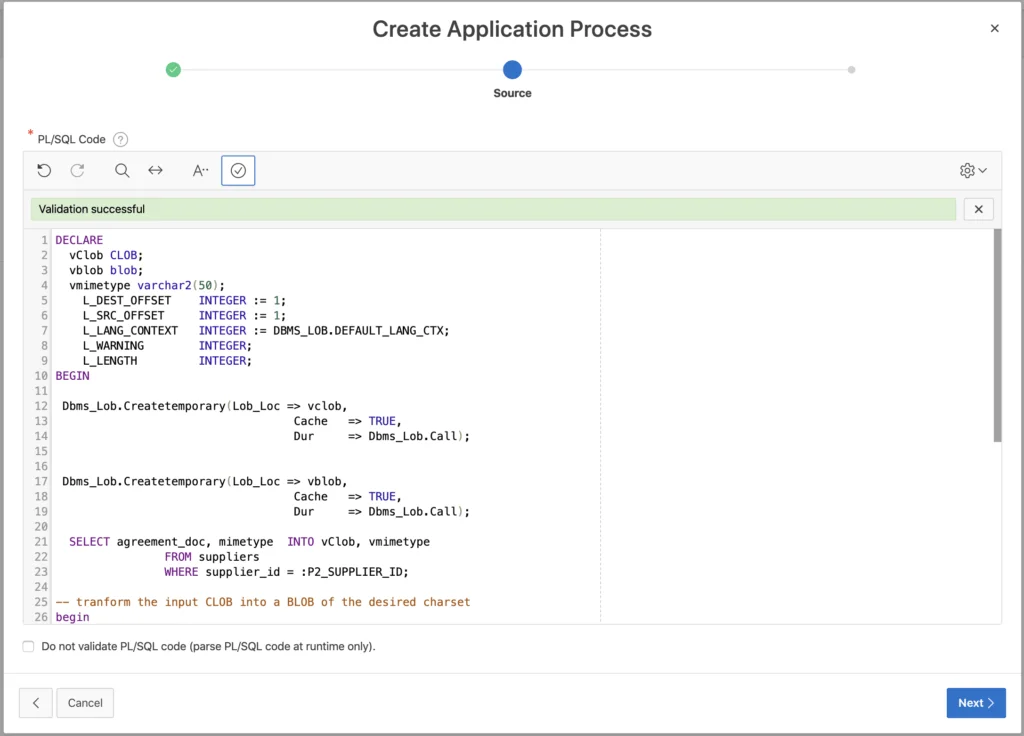Close the Create Application Process dialog
This screenshot has height=736, width=1024.
point(994,29)
